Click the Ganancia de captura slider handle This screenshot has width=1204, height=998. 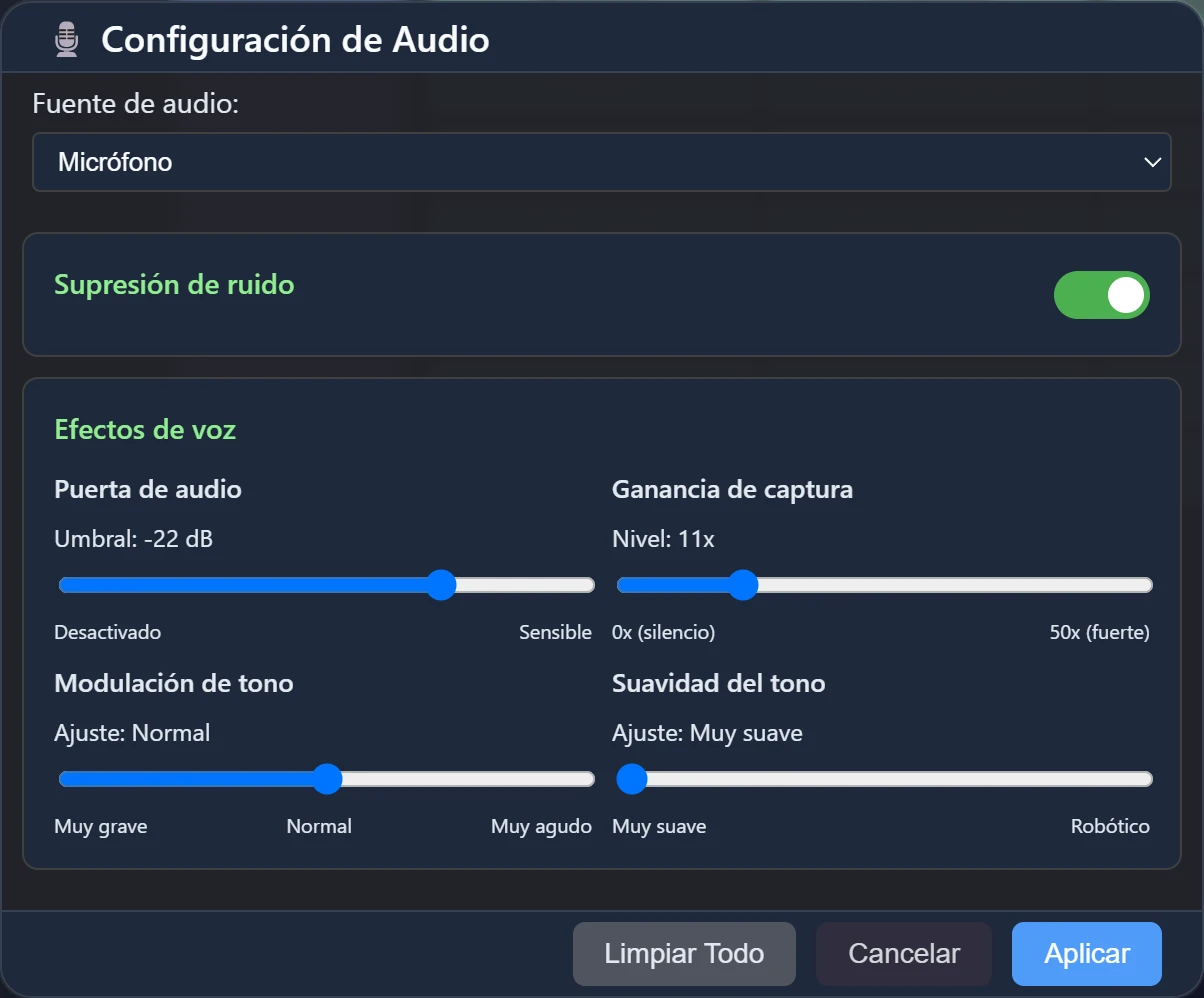[743, 585]
